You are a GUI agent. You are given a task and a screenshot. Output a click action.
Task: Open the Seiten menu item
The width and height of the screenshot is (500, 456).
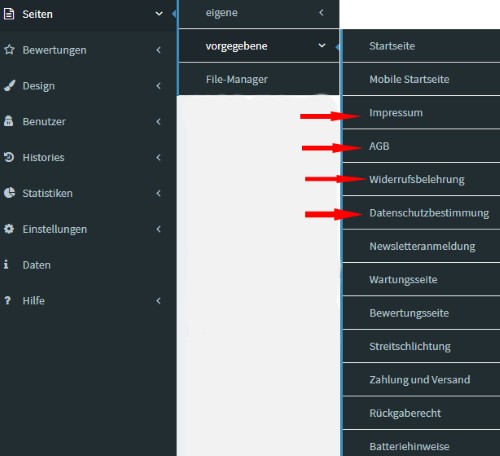point(88,14)
